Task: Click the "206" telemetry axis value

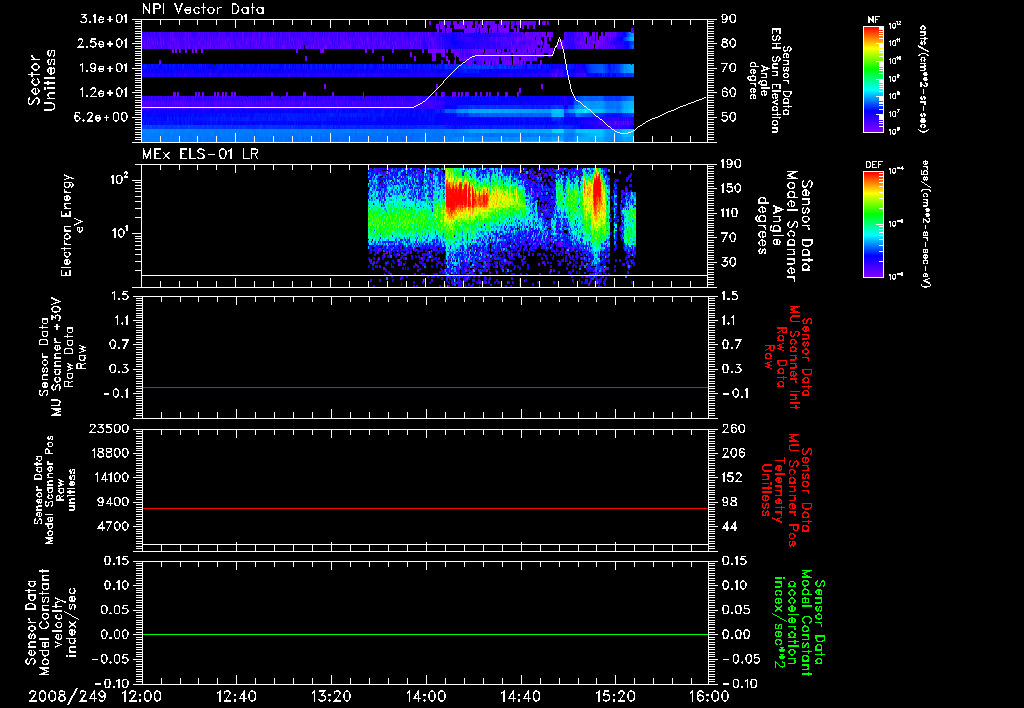Action: click(733, 453)
